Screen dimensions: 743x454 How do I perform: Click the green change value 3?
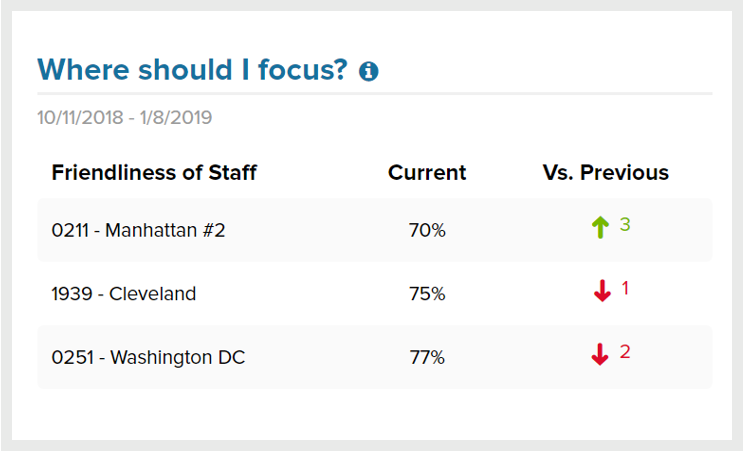click(625, 224)
